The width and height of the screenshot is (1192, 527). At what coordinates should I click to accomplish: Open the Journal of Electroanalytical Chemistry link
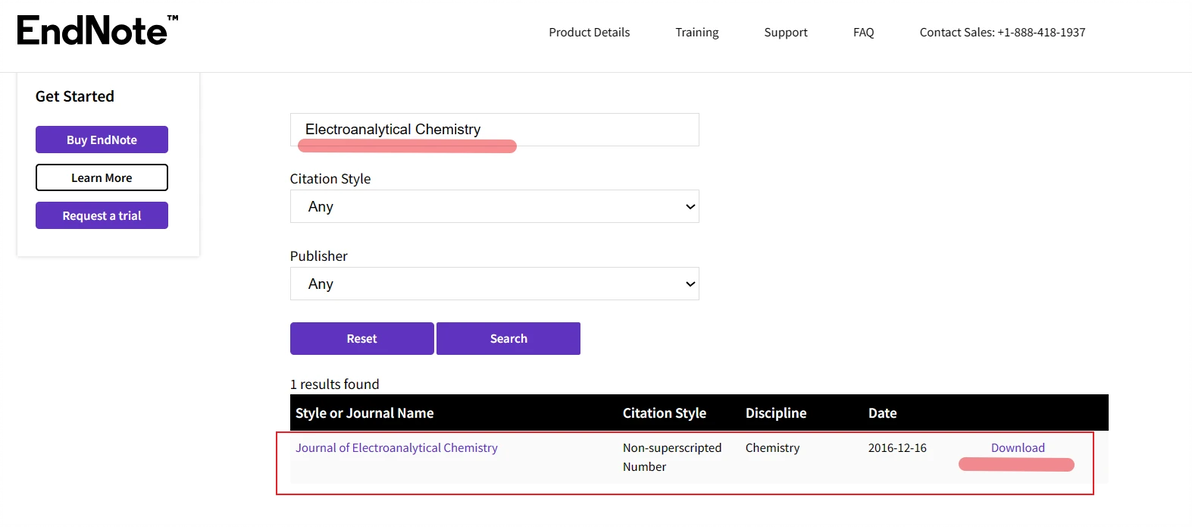[397, 448]
